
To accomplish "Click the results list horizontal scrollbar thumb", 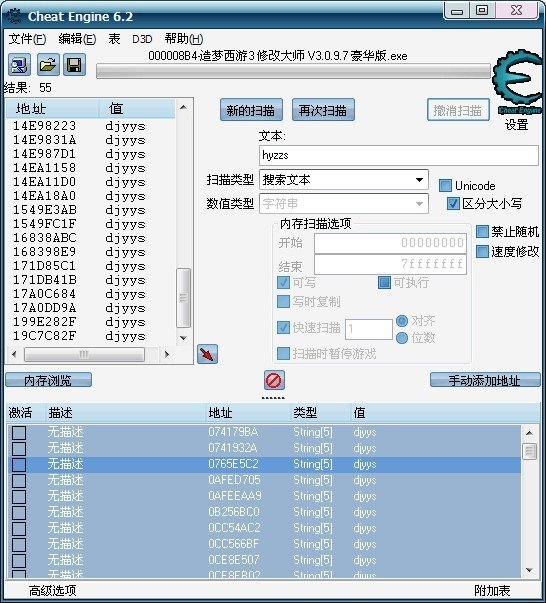I will [x=84, y=354].
